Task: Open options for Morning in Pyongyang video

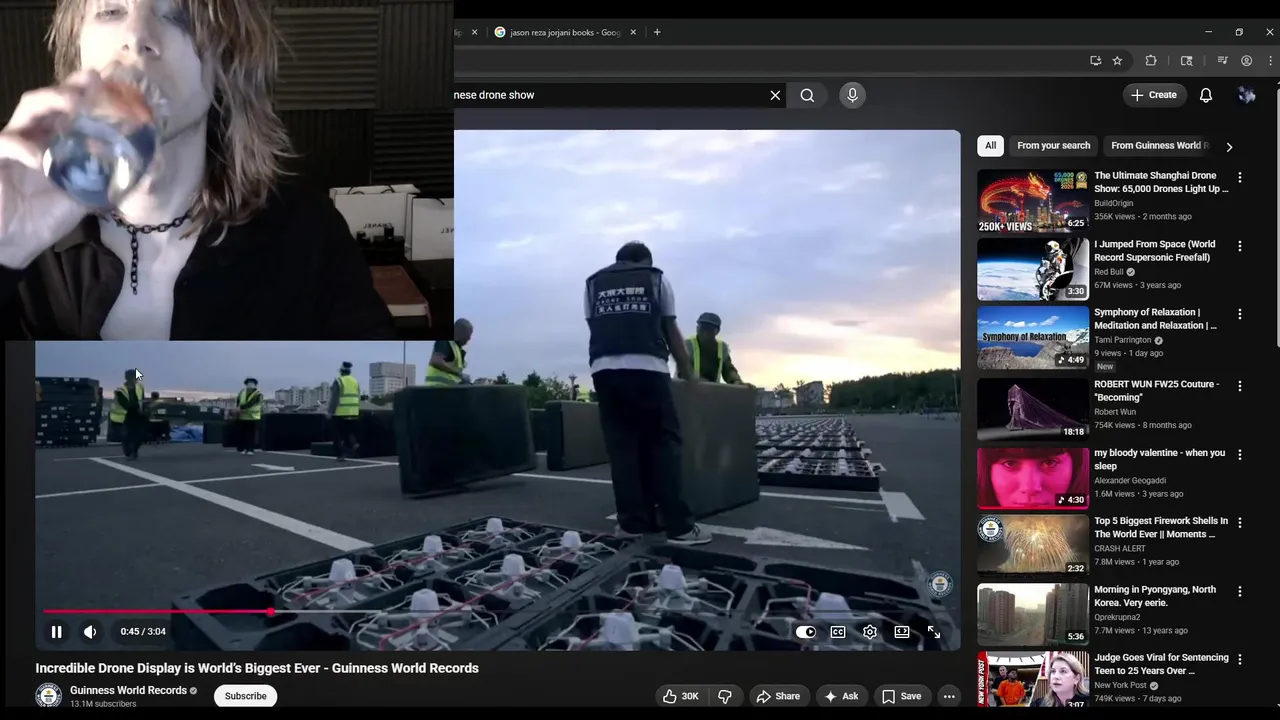Action: tap(1240, 591)
